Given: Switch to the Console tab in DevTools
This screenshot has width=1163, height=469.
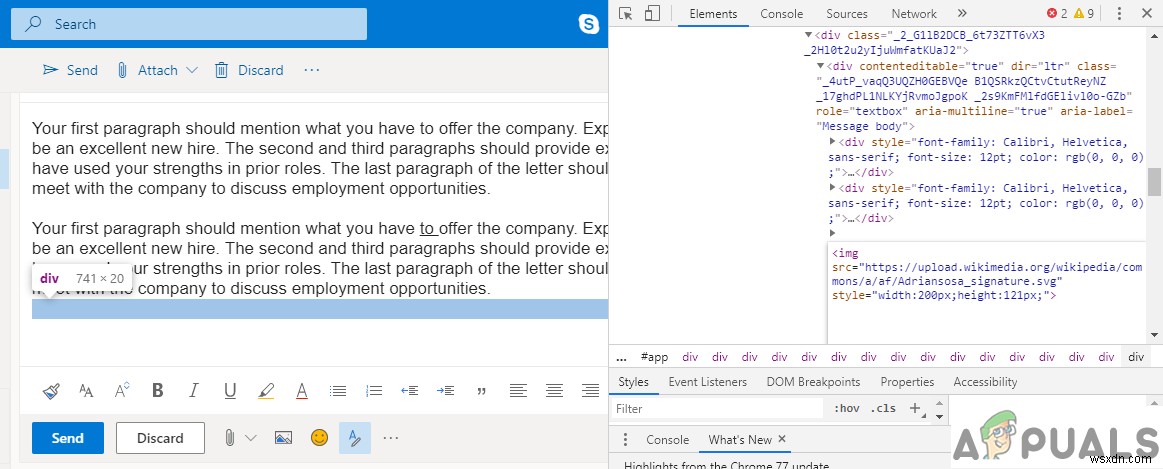Looking at the screenshot, I should (782, 13).
